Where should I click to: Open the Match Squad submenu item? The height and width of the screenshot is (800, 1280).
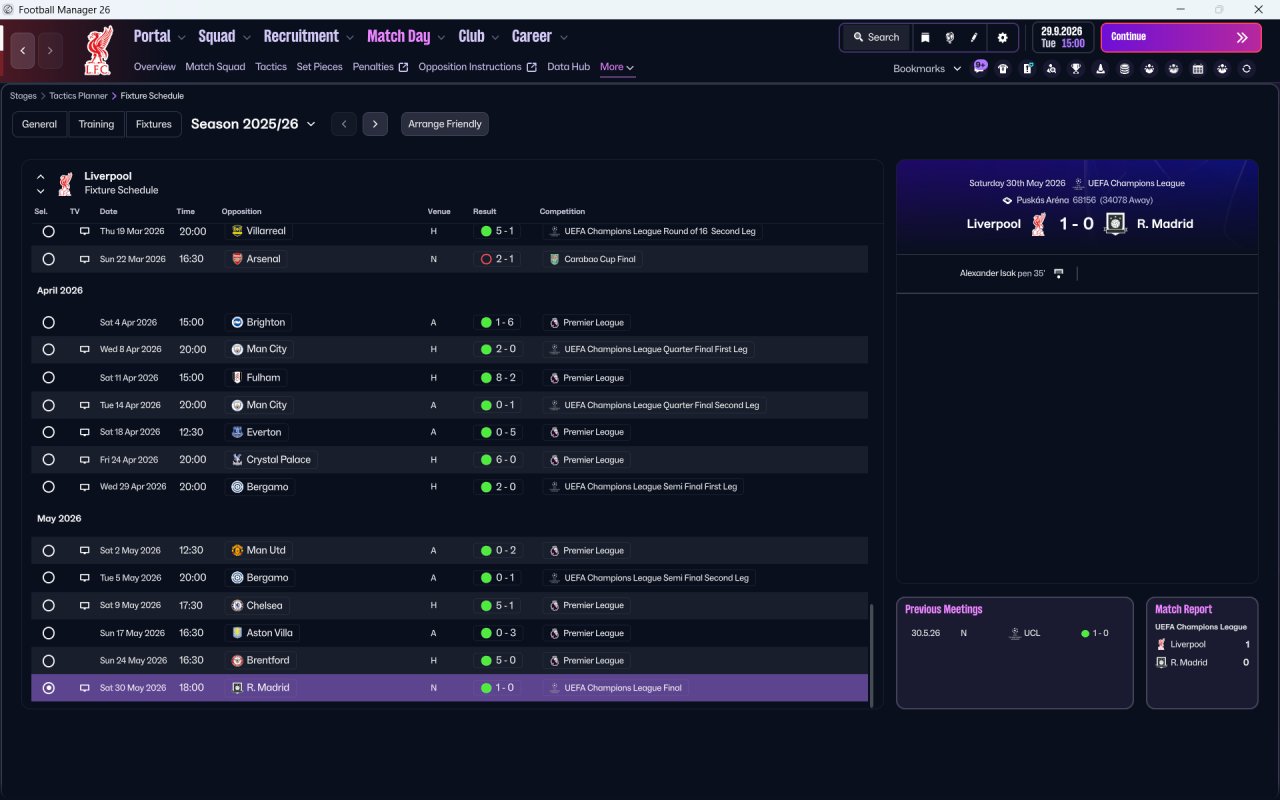(215, 67)
